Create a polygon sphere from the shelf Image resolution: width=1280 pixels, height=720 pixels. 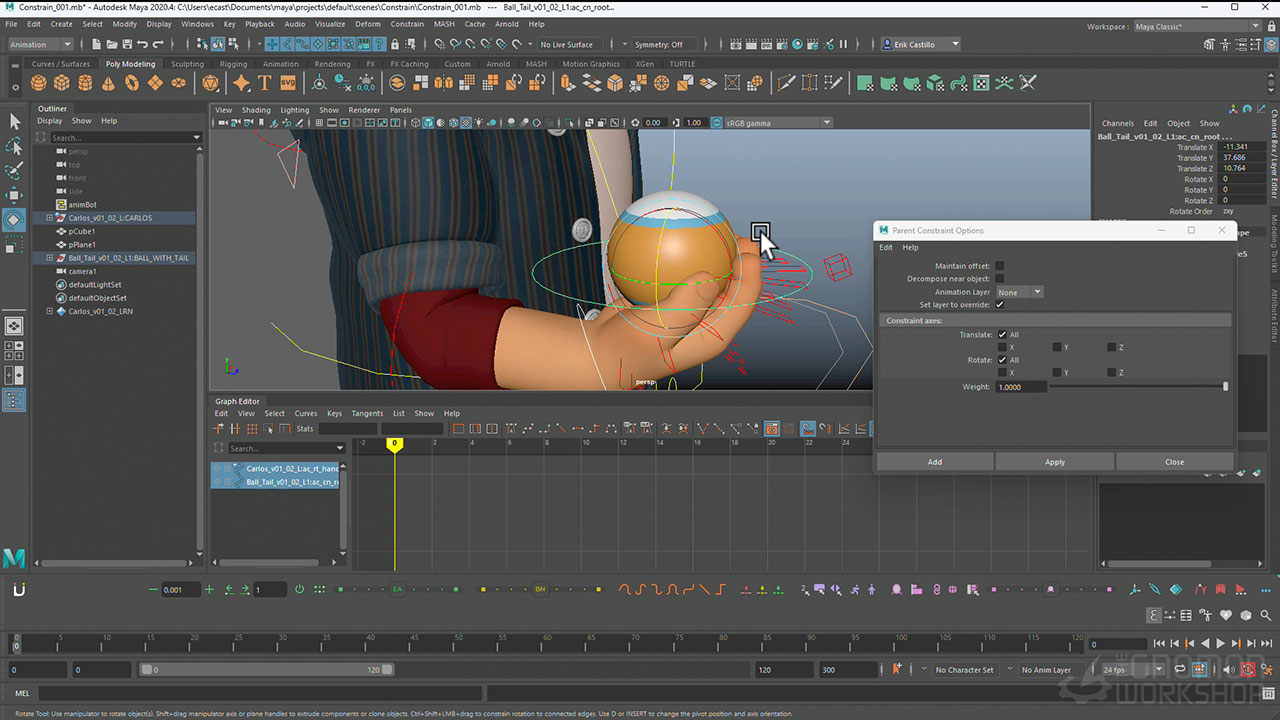tap(39, 83)
